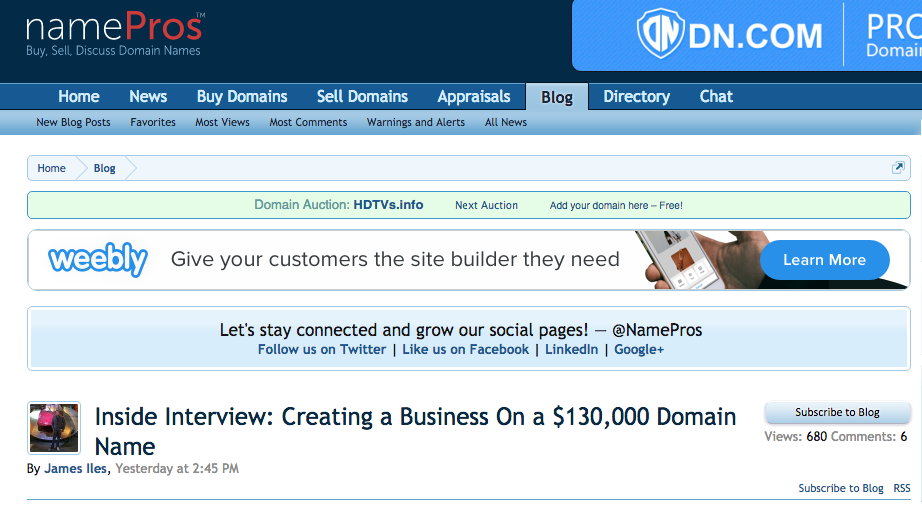The image size is (922, 511).
Task: Open the Buy Domains tab
Action: coord(242,96)
